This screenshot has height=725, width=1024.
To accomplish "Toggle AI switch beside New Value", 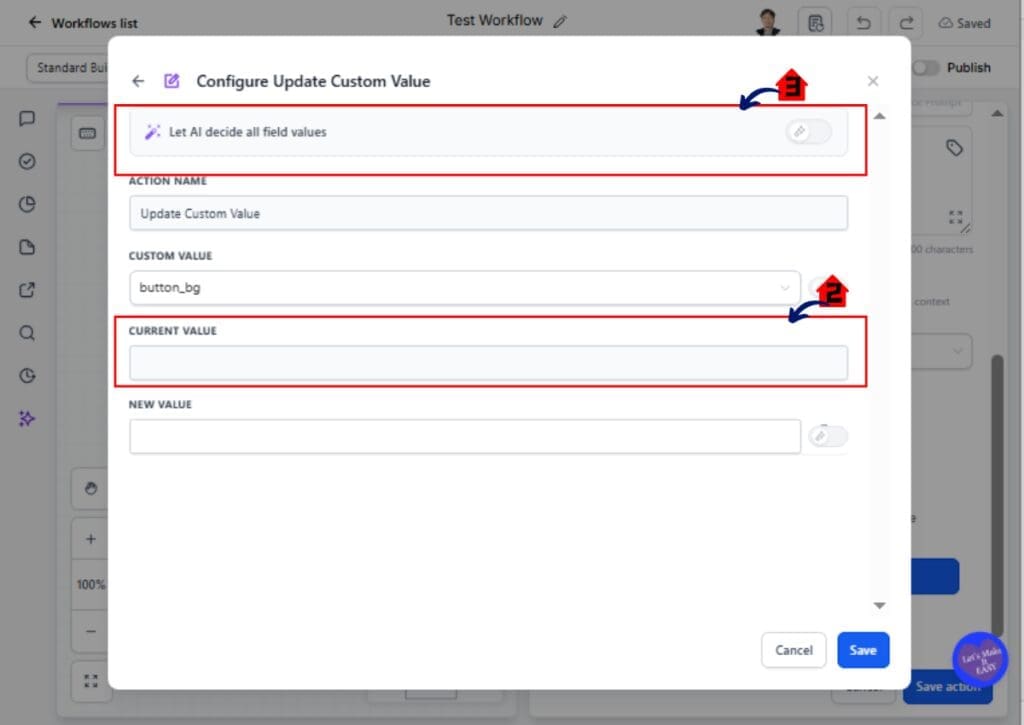I will pyautogui.click(x=827, y=436).
